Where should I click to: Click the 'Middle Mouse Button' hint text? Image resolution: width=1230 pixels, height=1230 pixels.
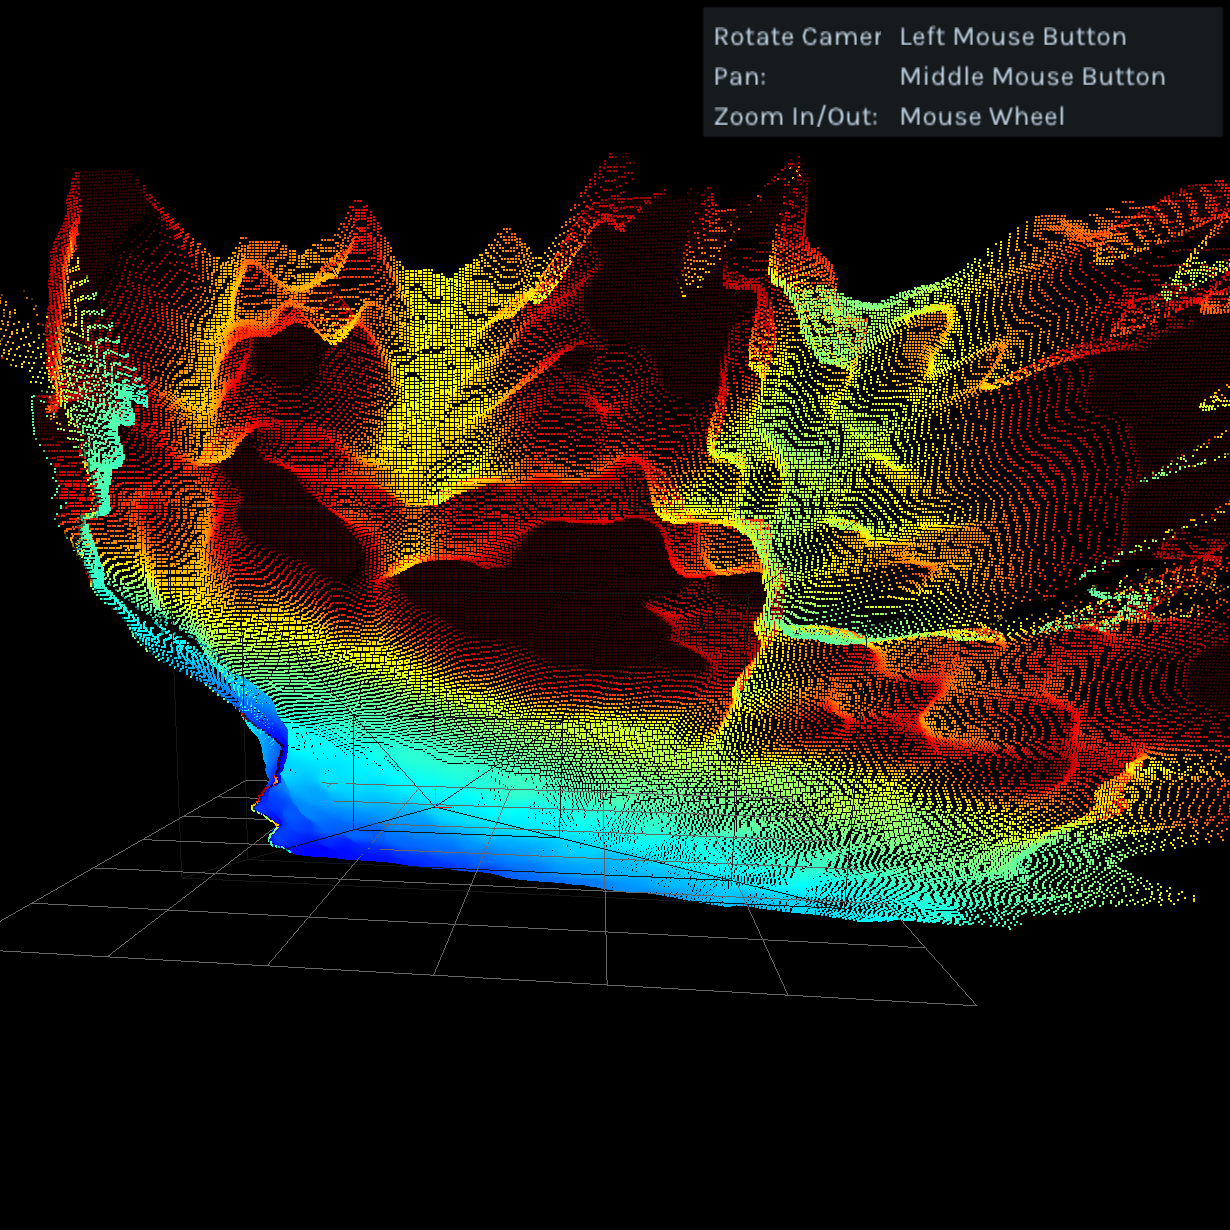click(x=1032, y=77)
